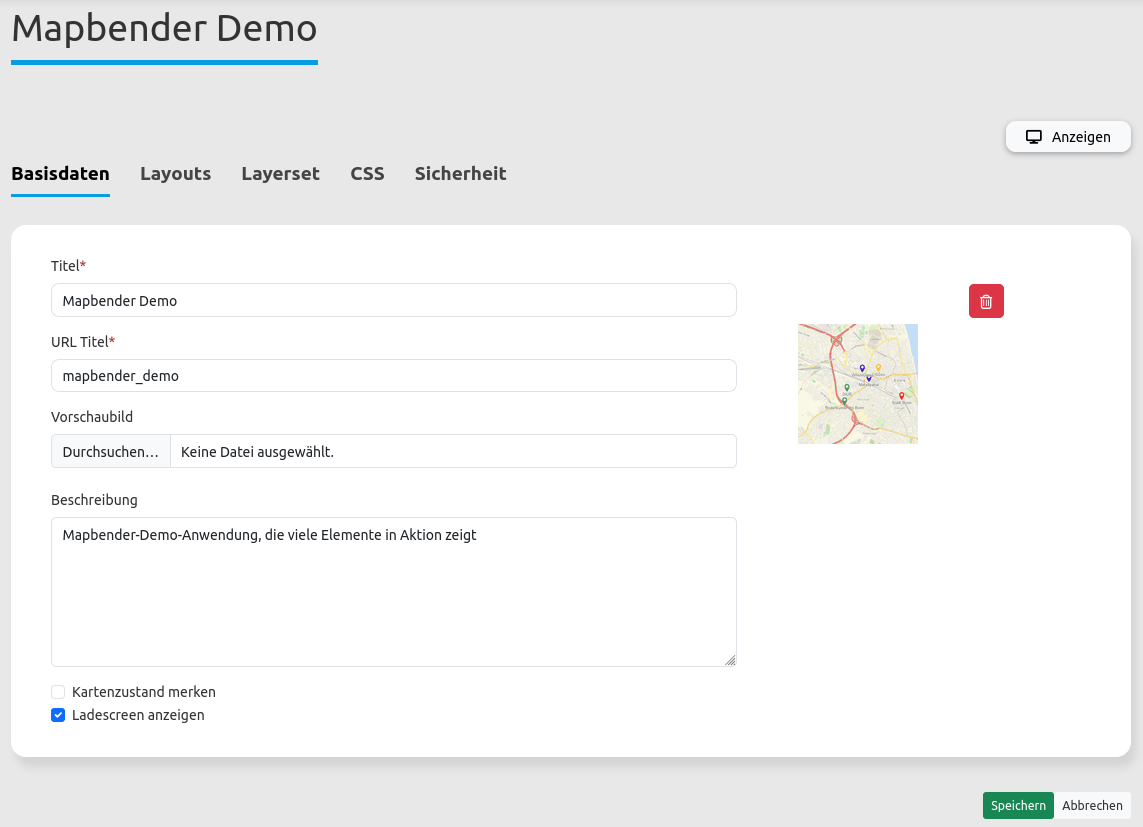Delete the preview image with trash icon
This screenshot has height=827, width=1143.
point(986,301)
